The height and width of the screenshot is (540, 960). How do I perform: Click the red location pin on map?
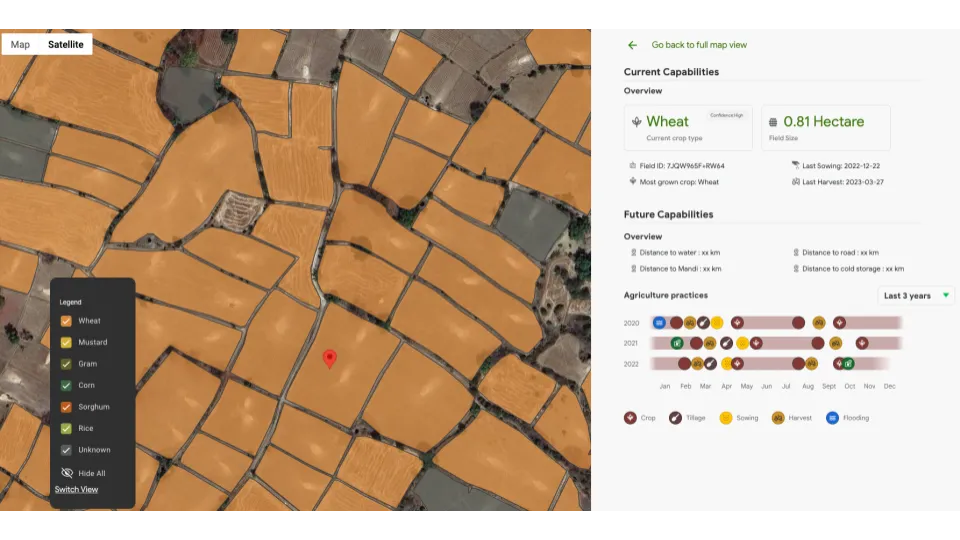pos(330,358)
